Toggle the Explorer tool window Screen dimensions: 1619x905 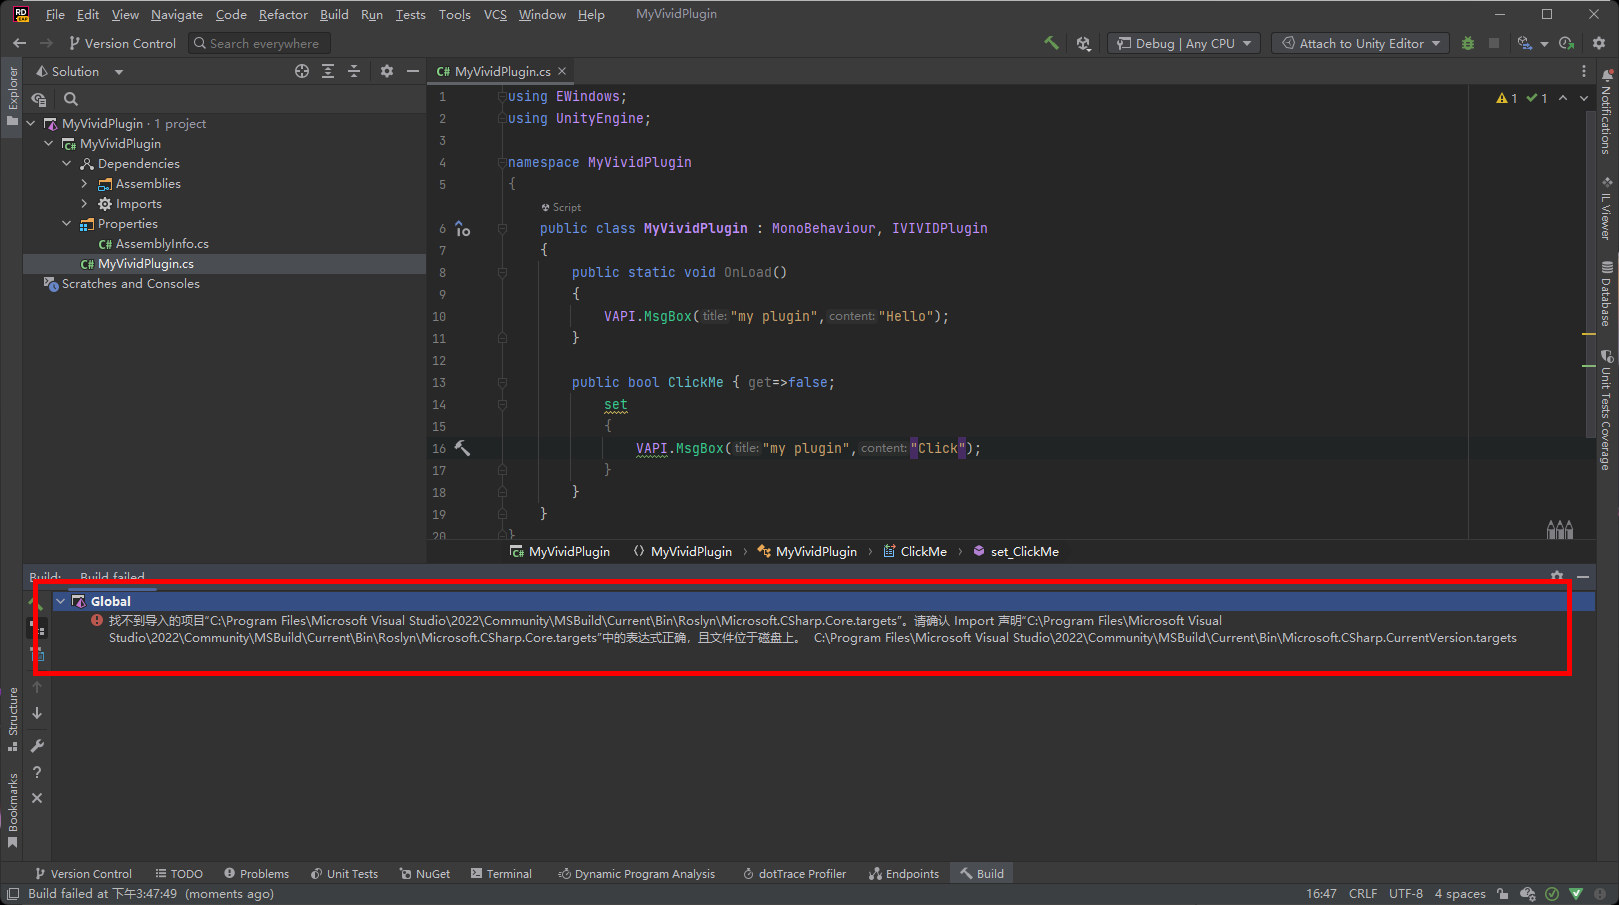click(12, 97)
